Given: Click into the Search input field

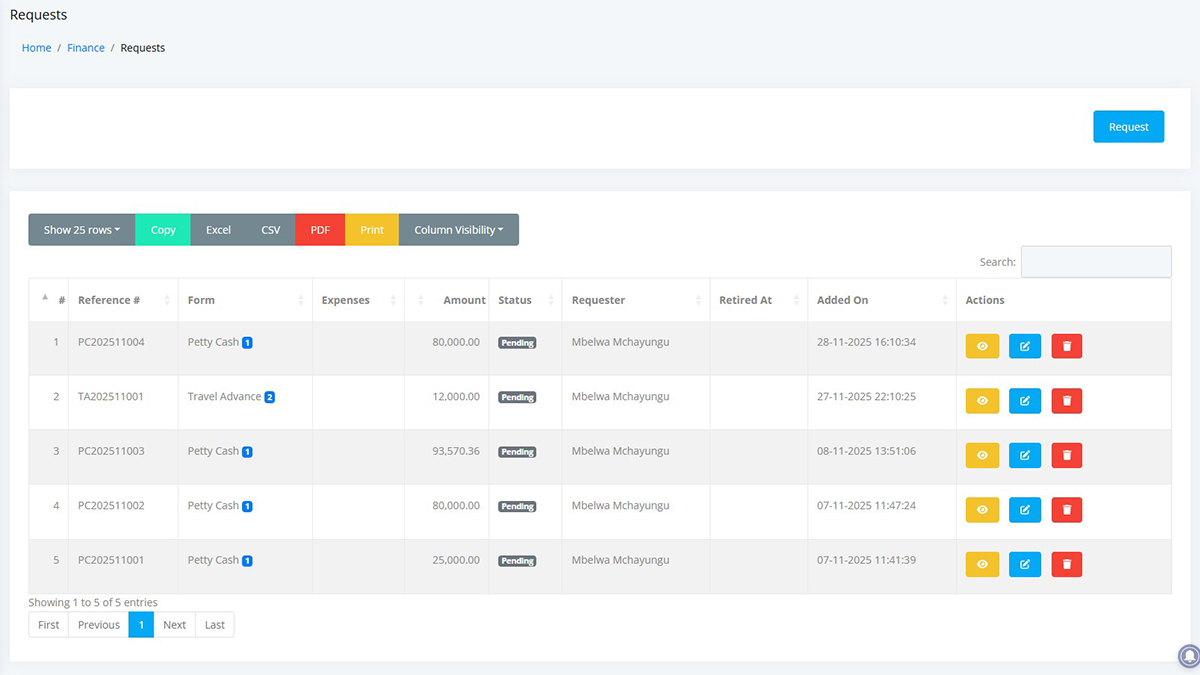Looking at the screenshot, I should pyautogui.click(x=1095, y=262).
